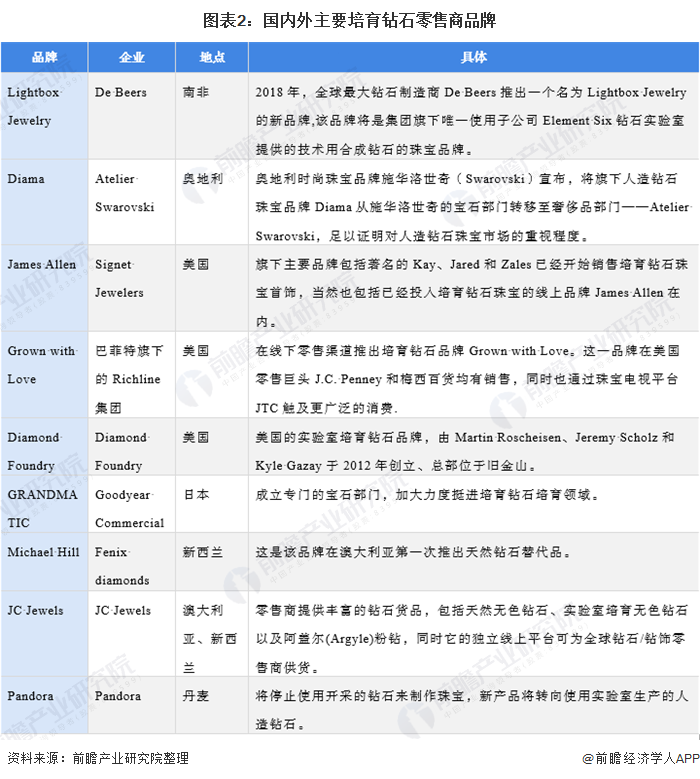
Task: Select the 品牌 column header
Action: click(x=44, y=58)
